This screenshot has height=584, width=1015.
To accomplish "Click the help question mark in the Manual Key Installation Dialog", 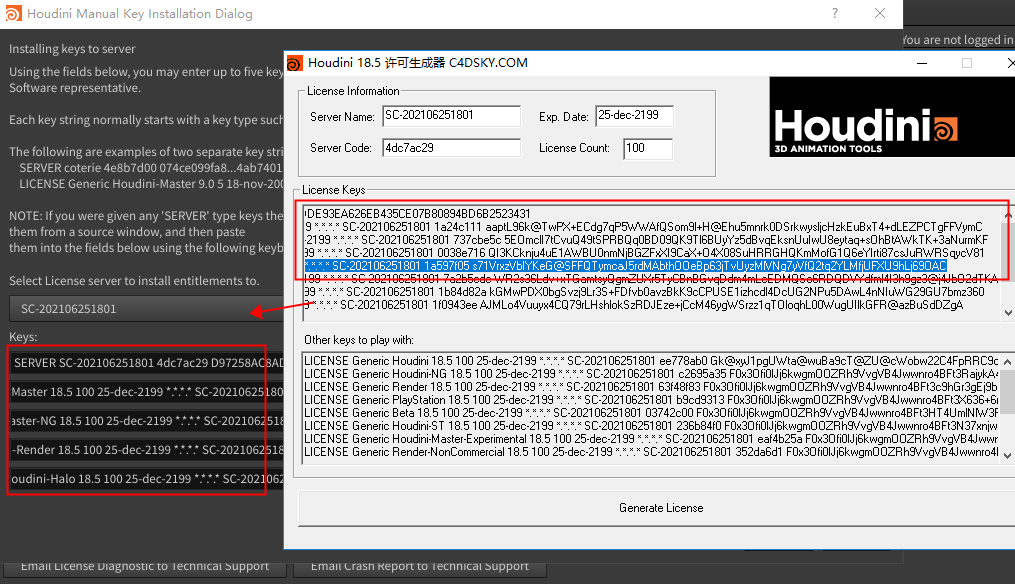I will (x=835, y=13).
